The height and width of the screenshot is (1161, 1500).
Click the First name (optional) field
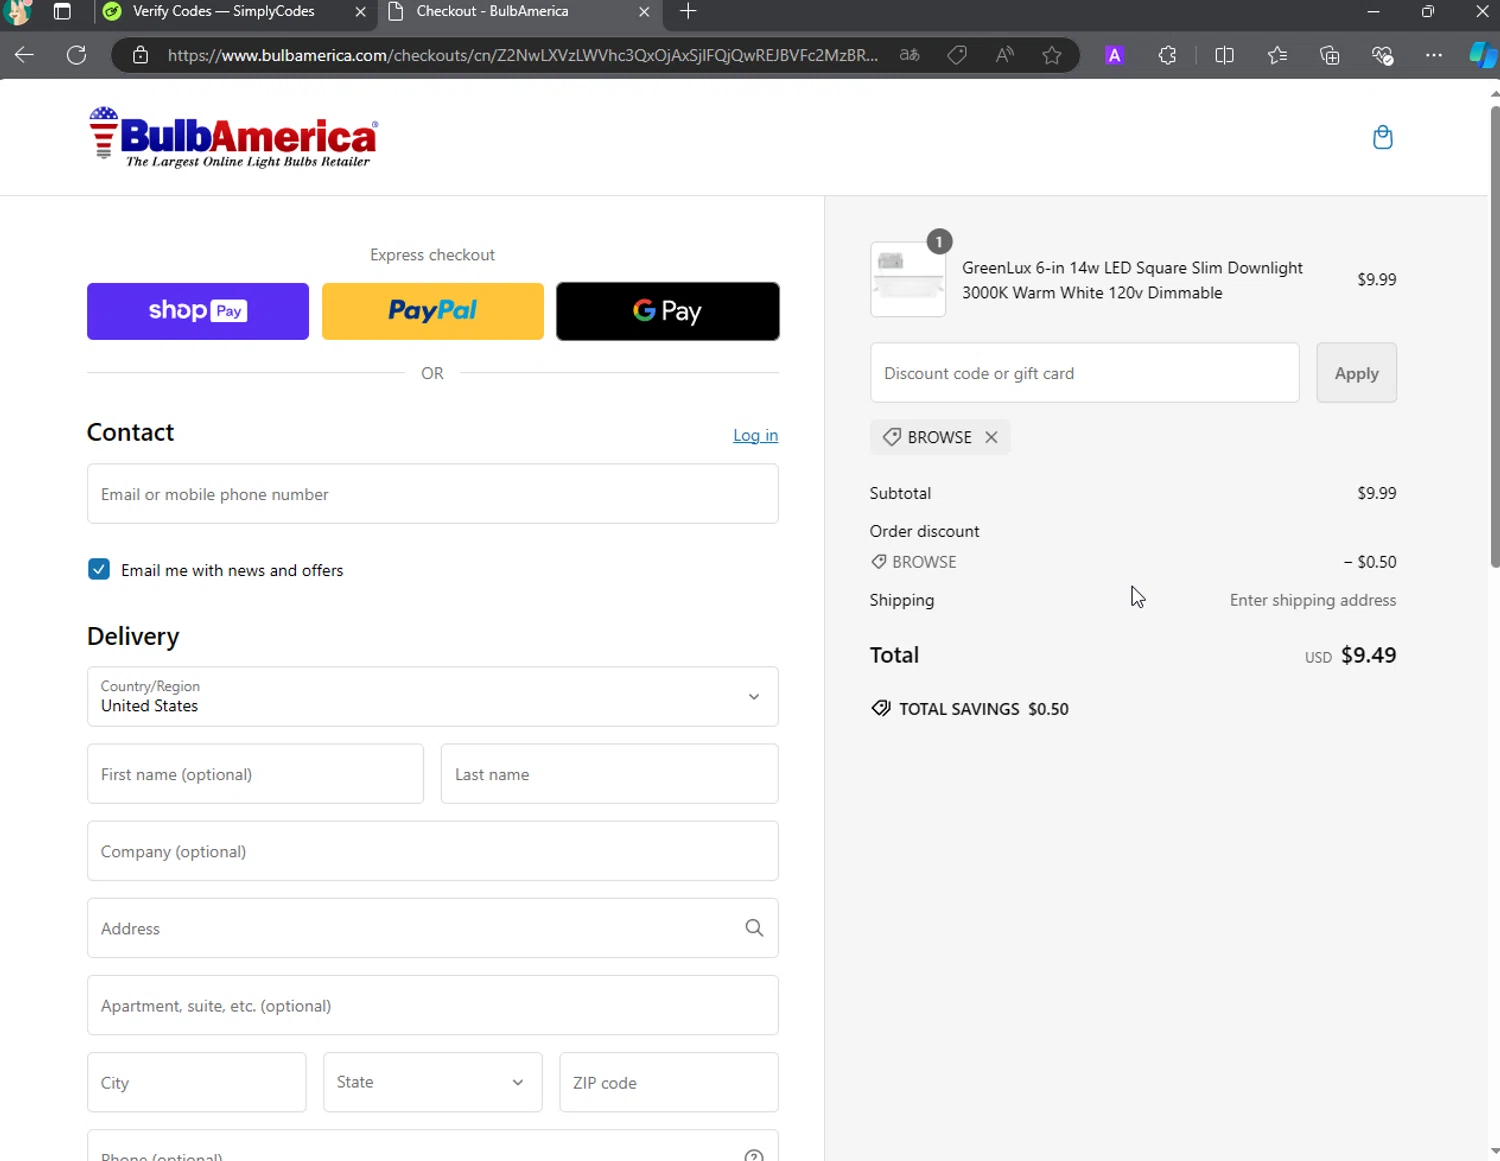point(255,774)
